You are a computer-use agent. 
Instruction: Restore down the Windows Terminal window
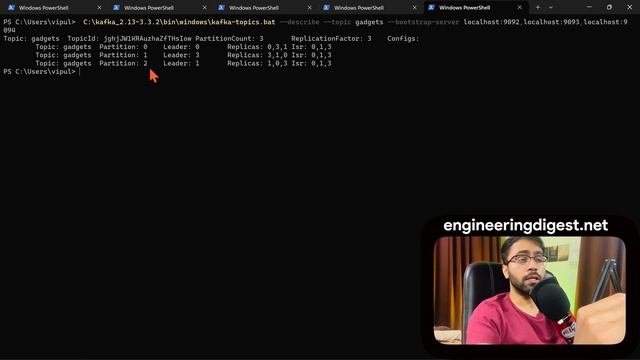(x=609, y=7)
